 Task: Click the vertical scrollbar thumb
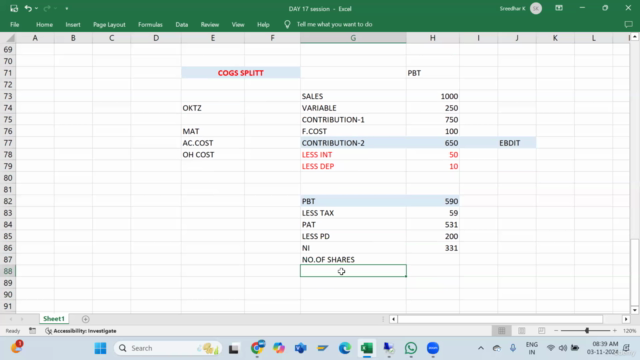click(634, 271)
